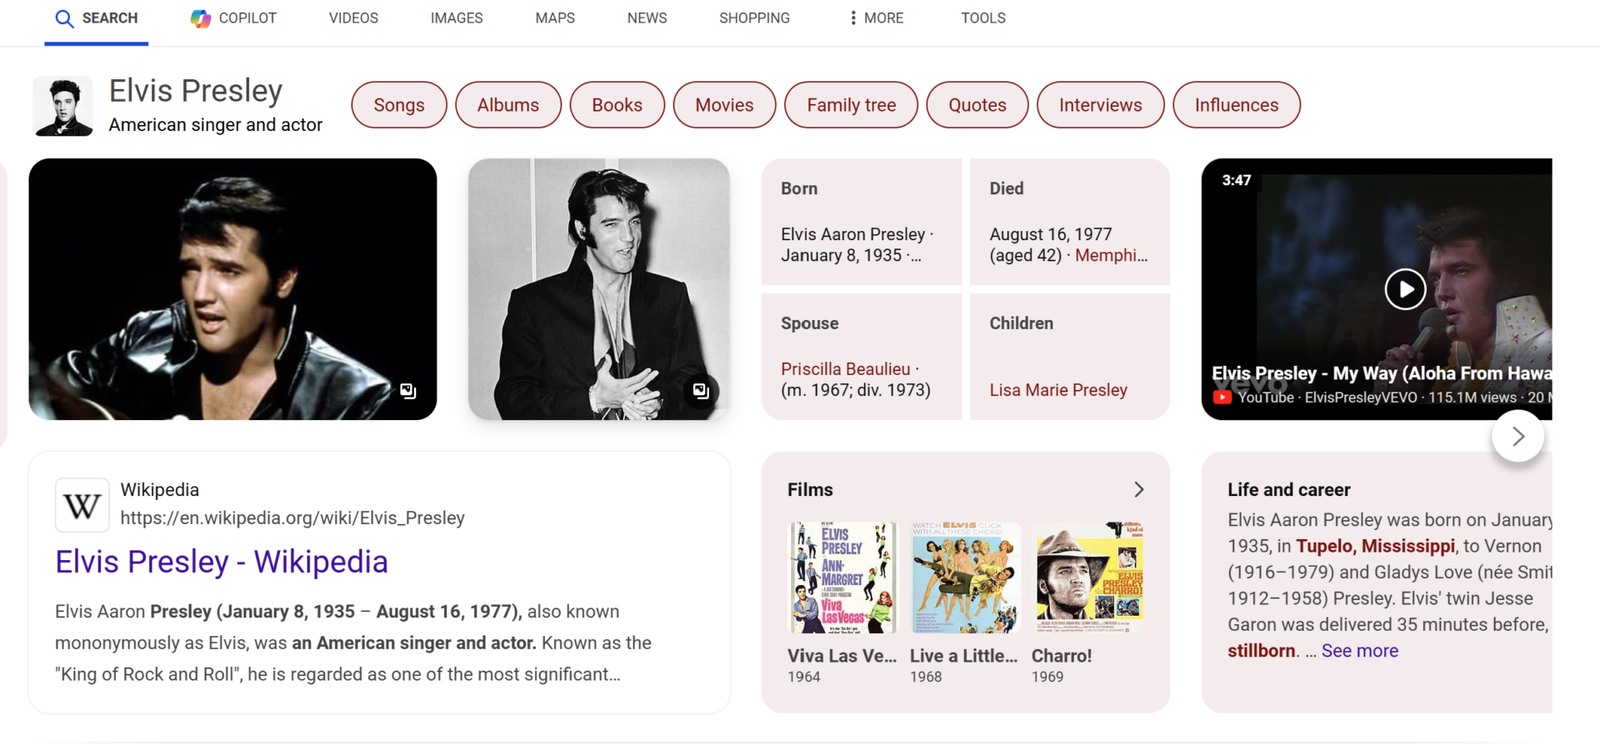The image size is (1600, 746).
Task: Click the Search magnifier icon
Action: [x=64, y=19]
